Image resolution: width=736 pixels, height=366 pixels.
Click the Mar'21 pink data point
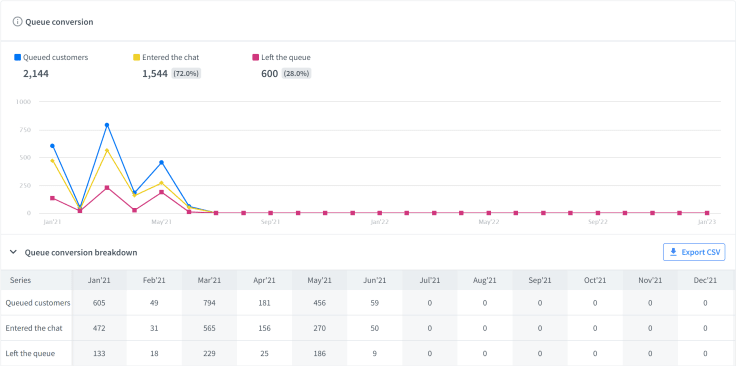click(x=107, y=188)
